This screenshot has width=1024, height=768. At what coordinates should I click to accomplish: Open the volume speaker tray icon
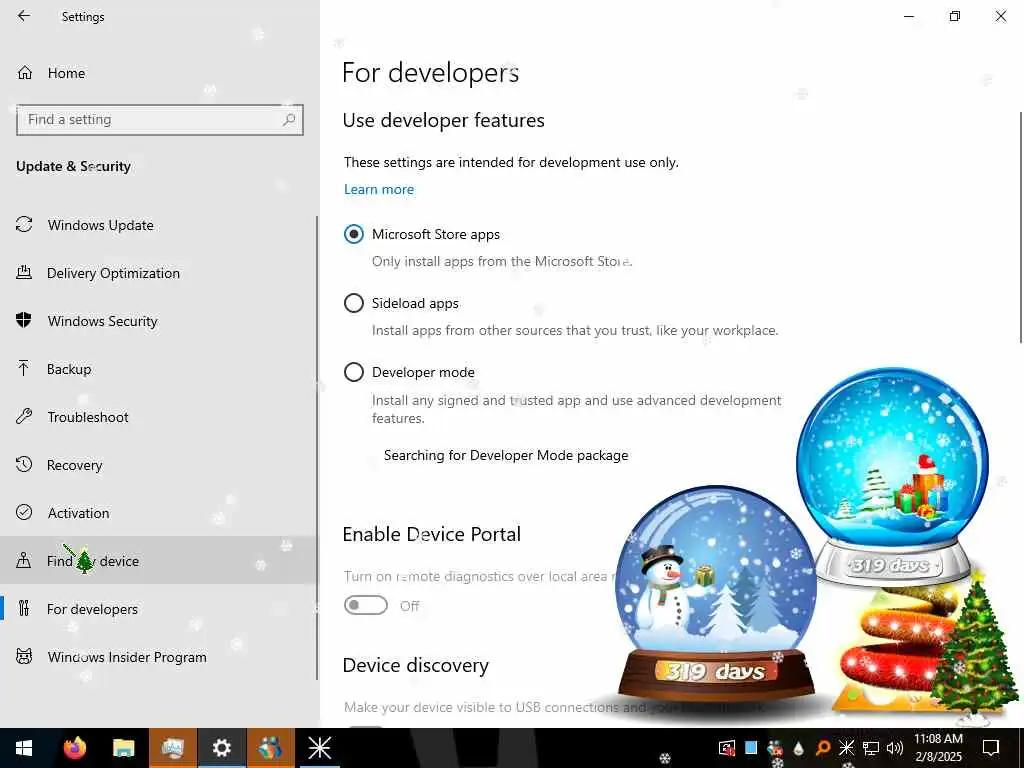(x=895, y=748)
